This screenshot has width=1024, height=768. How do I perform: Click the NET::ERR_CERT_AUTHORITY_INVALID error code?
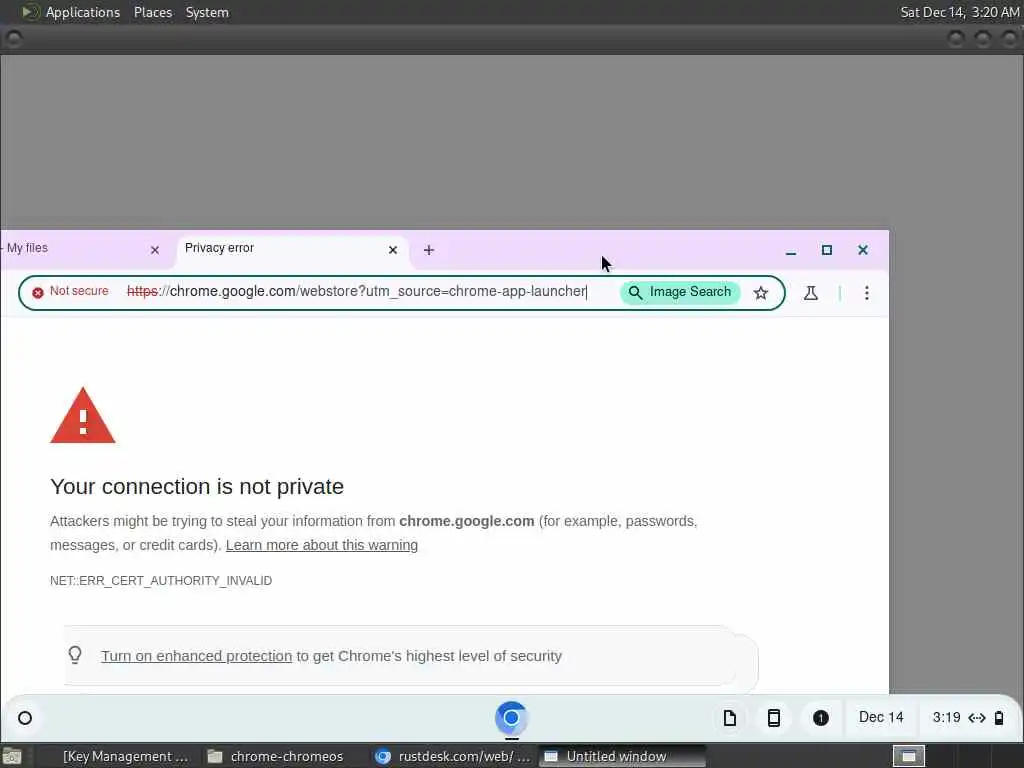point(161,581)
